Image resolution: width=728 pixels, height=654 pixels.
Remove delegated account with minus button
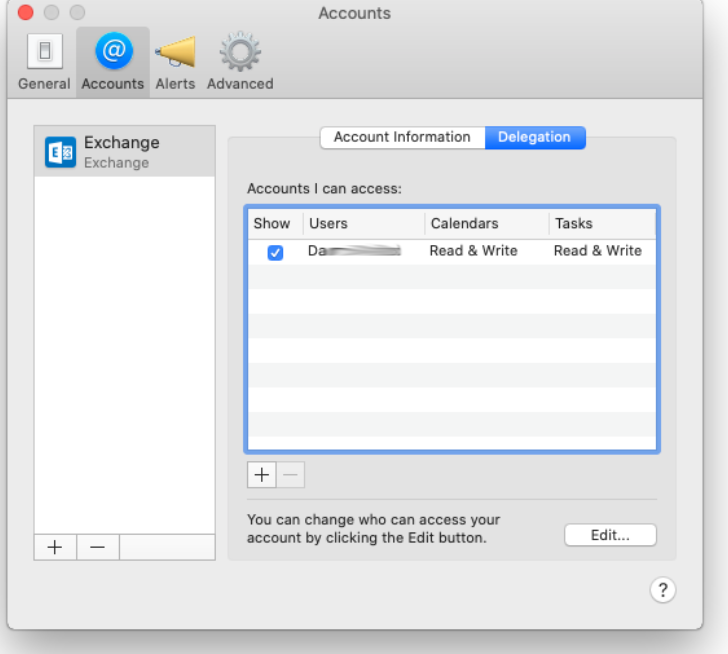click(291, 475)
